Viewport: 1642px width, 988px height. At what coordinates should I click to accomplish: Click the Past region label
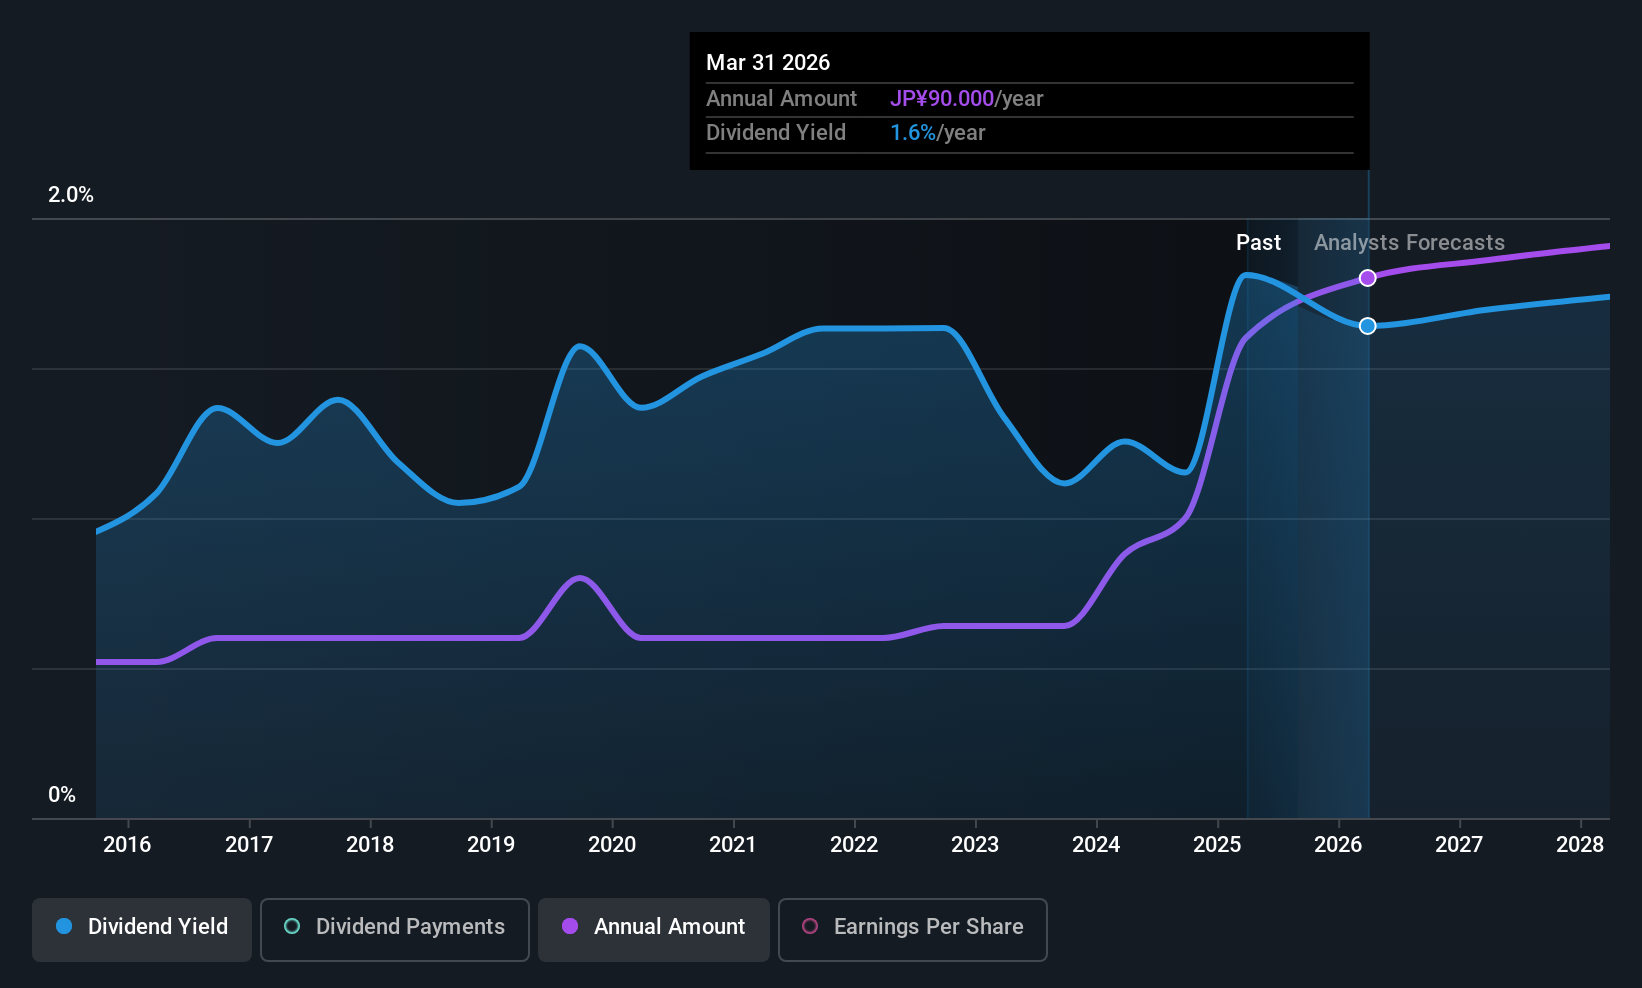[x=1258, y=243]
